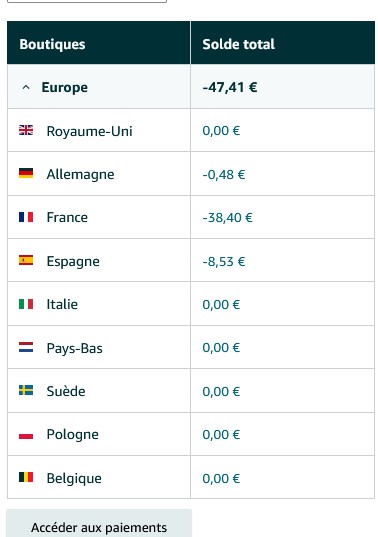
Task: Open the Allemagne balance -0,48 €
Action: click(x=224, y=174)
